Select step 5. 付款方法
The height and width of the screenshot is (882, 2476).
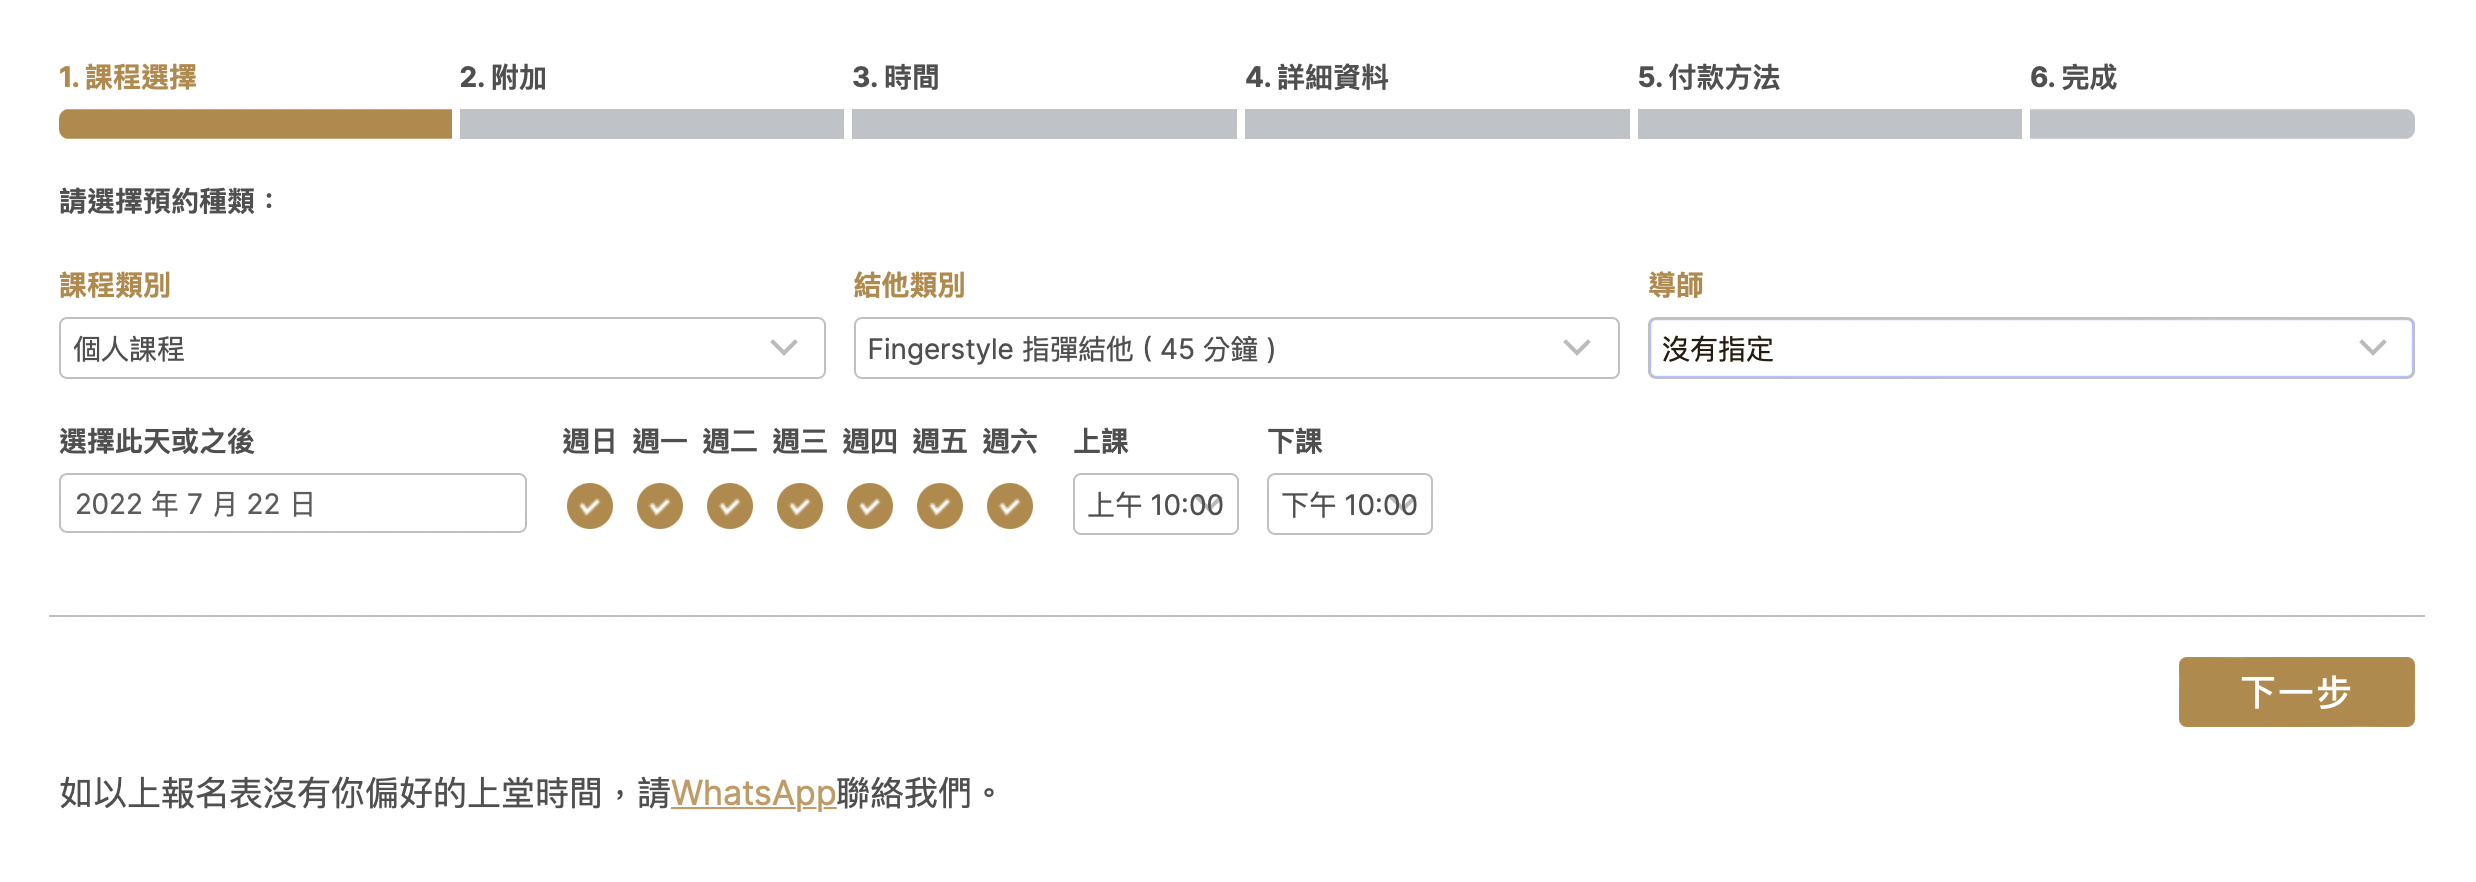click(1709, 77)
